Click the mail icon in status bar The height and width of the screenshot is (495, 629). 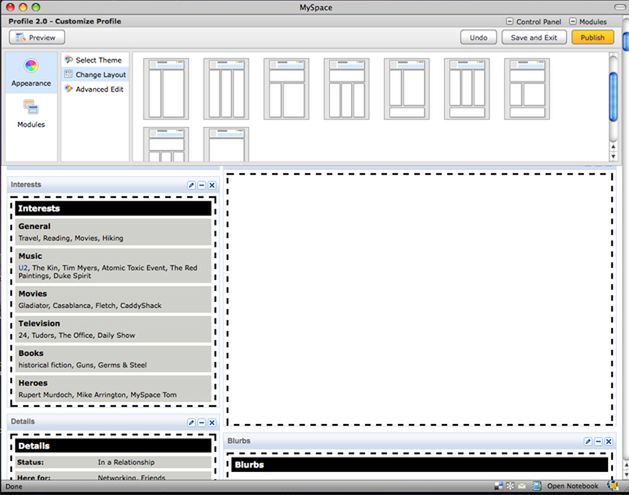(522, 486)
